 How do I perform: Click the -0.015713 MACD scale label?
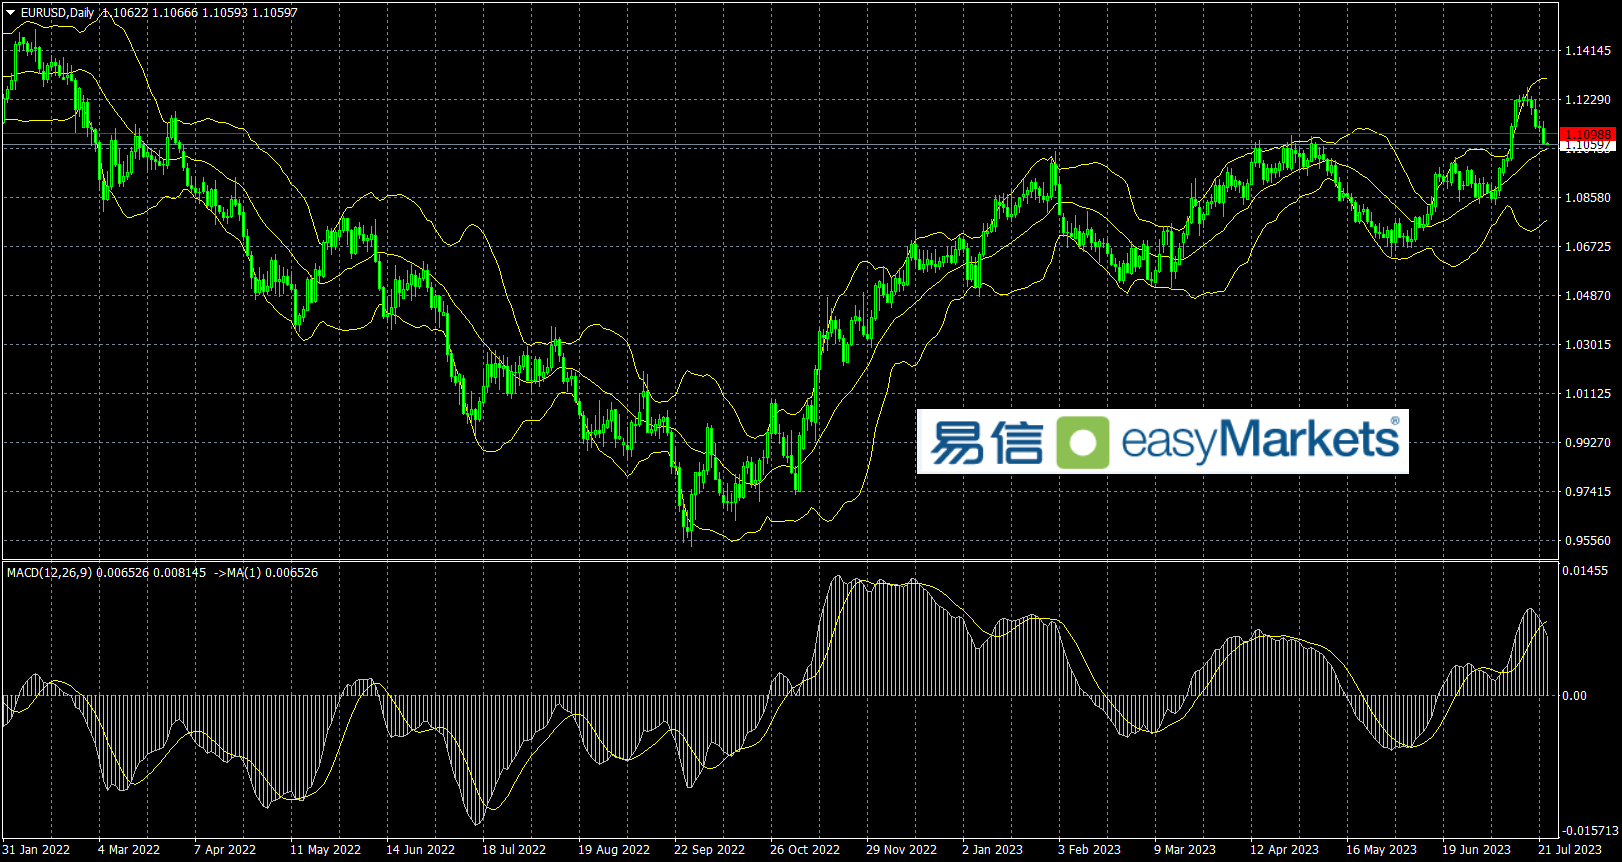1590,831
